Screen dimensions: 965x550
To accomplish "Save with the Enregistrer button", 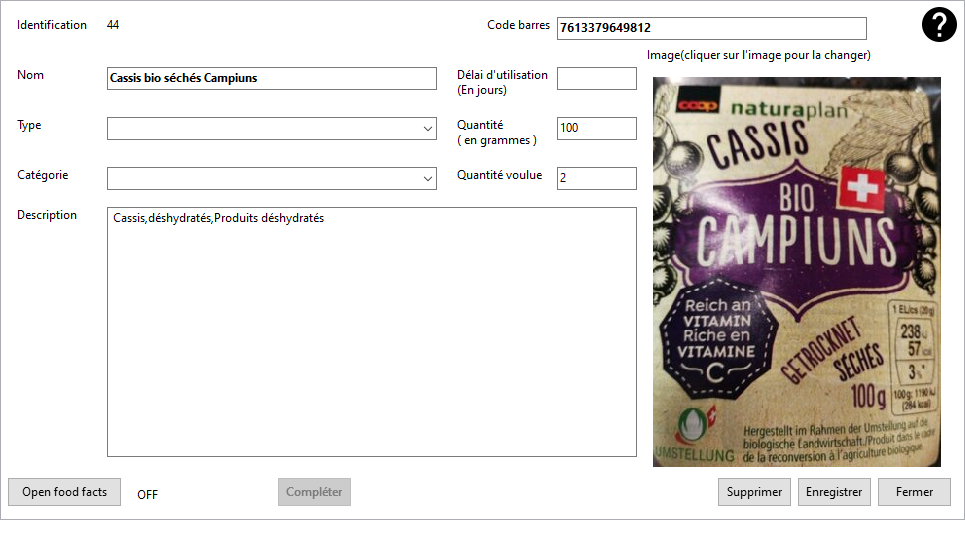I will 834,492.
